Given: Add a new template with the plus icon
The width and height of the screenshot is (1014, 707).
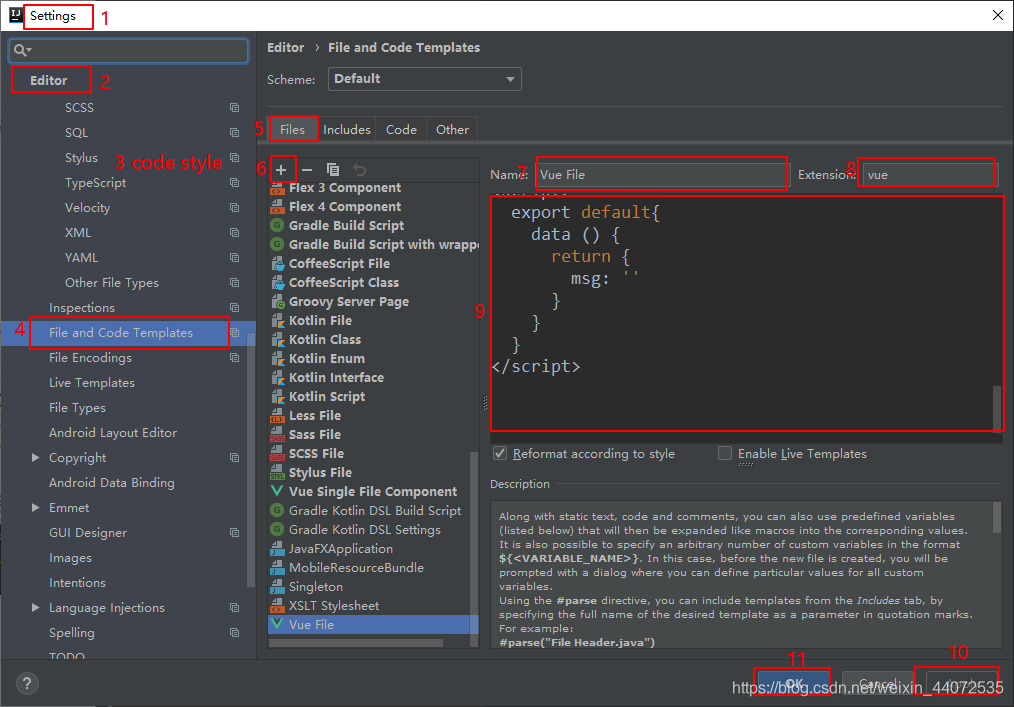Looking at the screenshot, I should click(281, 170).
